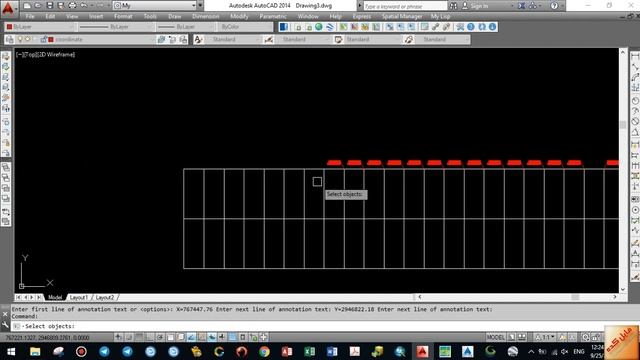Viewport: 640px width, 360px height.
Task: Select the Linear dimension tool in right toolbar
Action: [635, 56]
